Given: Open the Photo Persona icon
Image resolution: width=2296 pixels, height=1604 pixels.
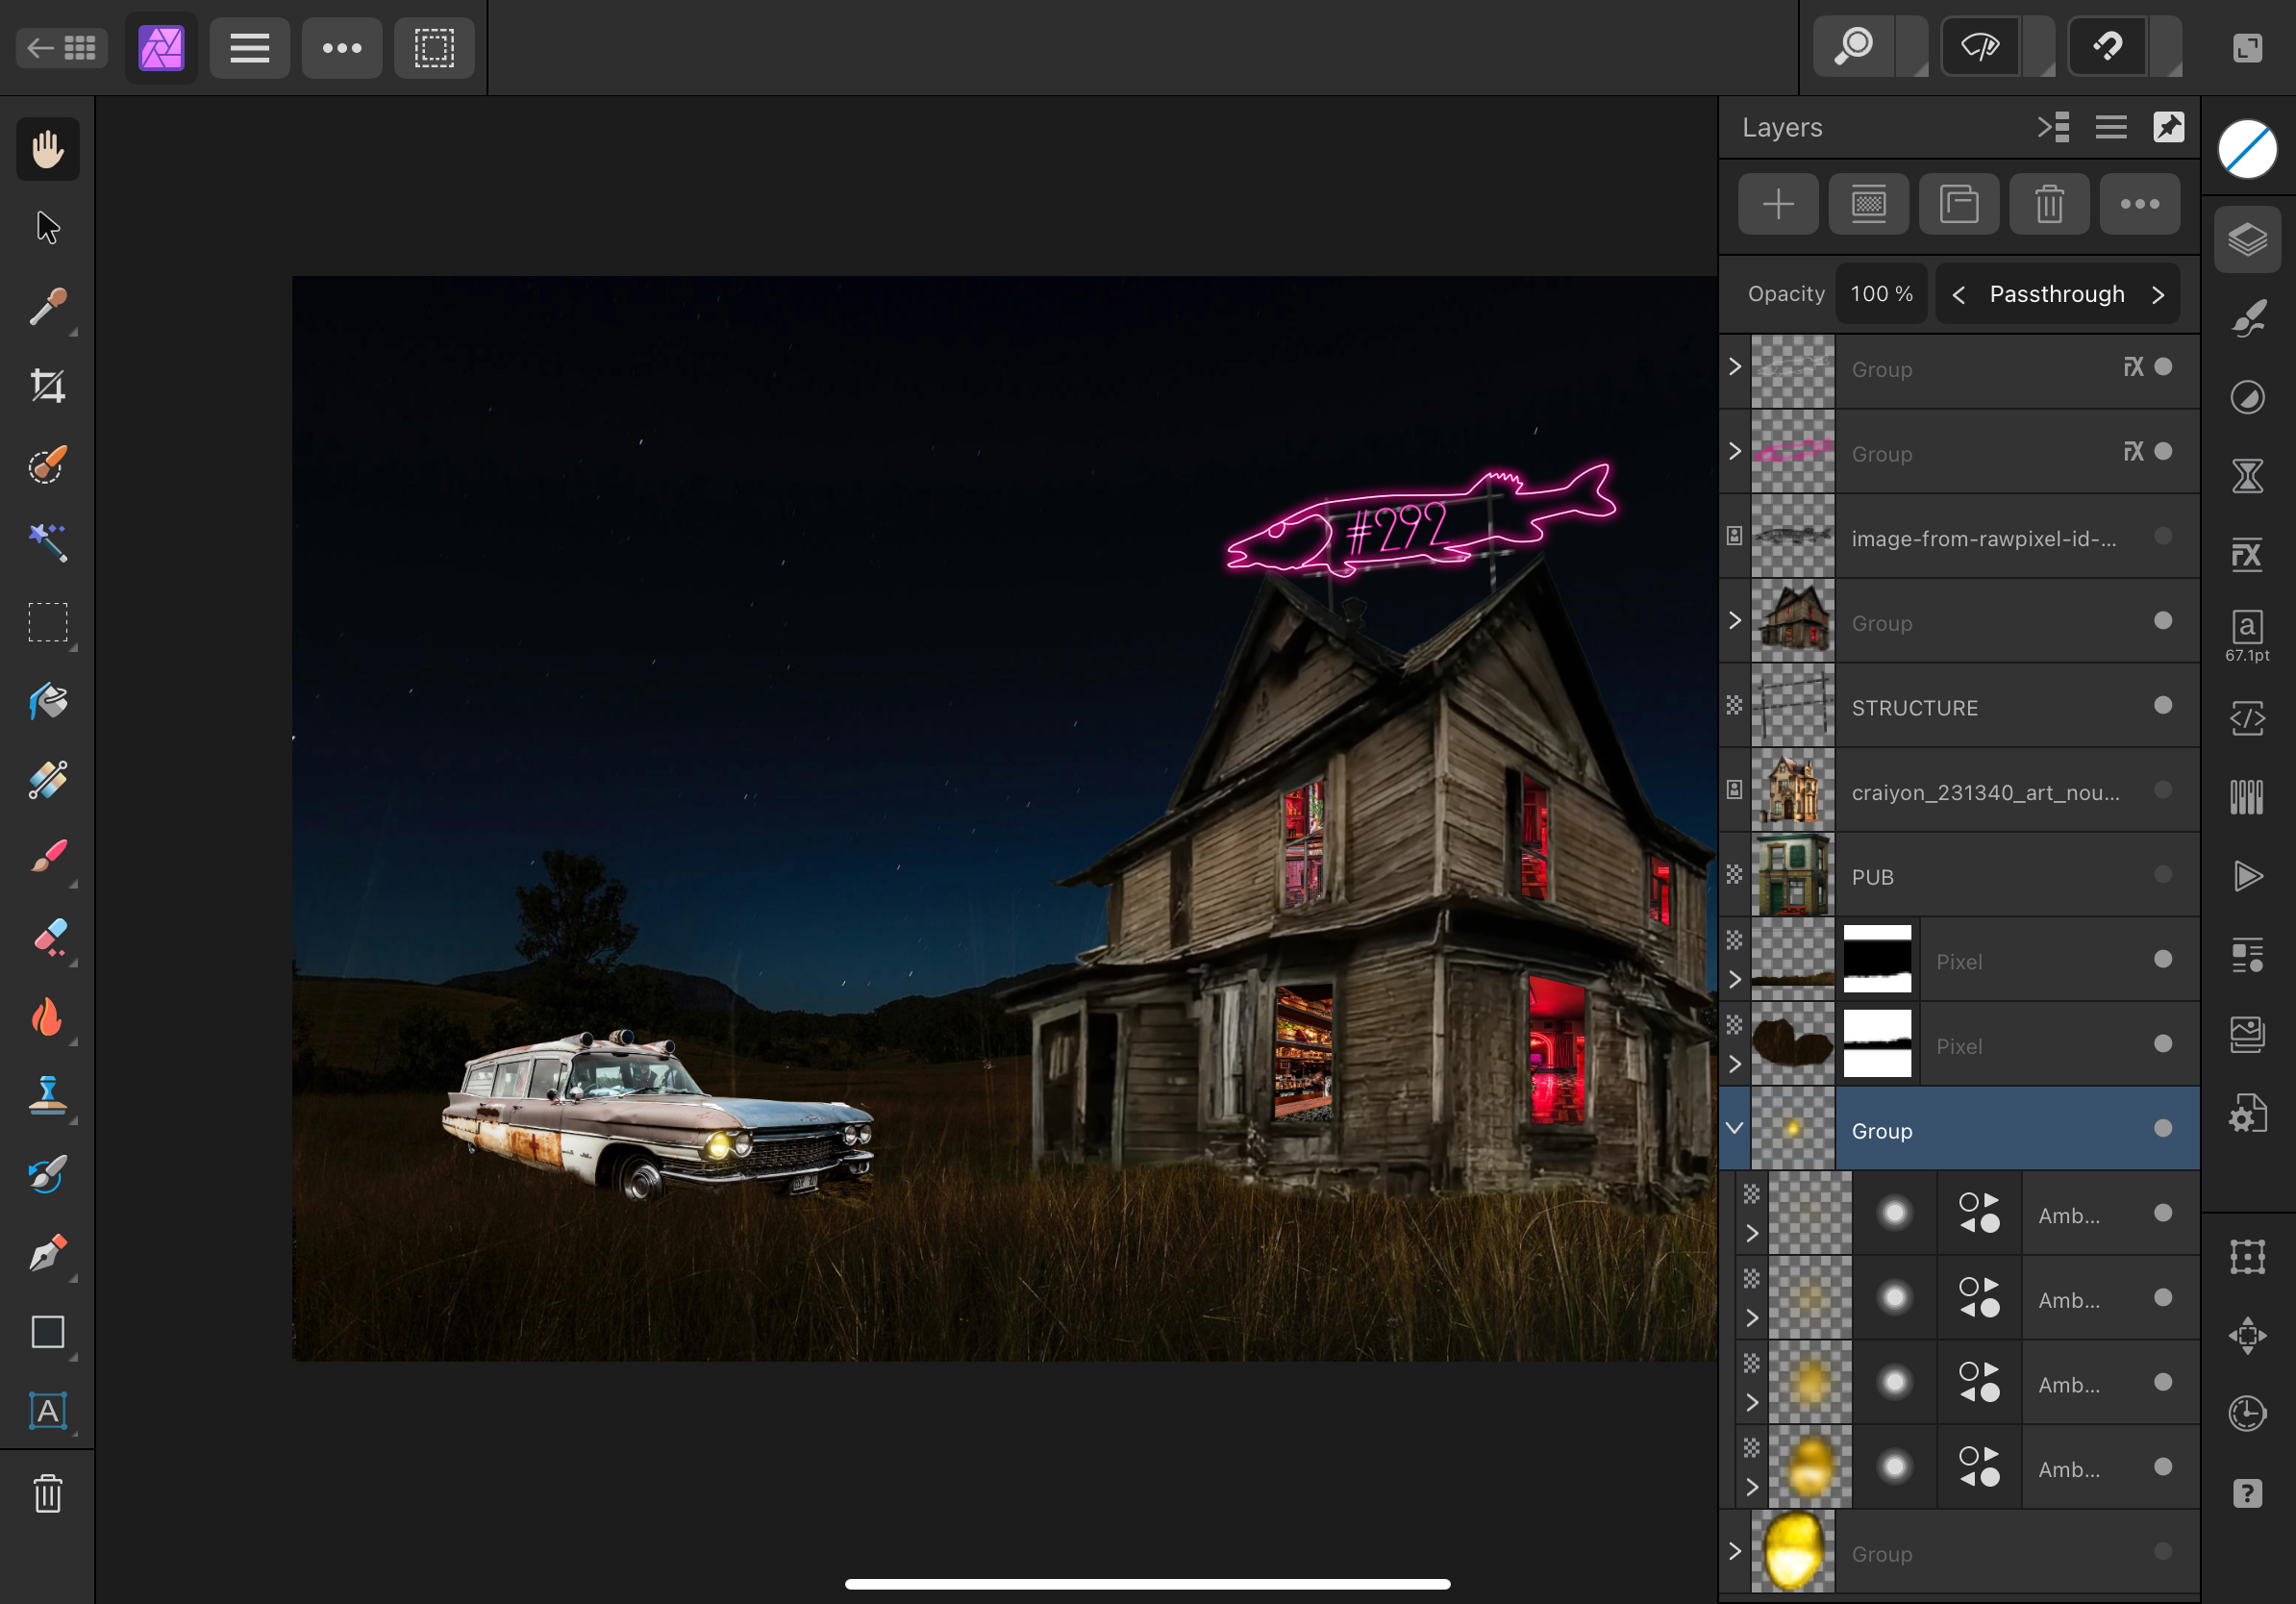Looking at the screenshot, I should point(161,48).
